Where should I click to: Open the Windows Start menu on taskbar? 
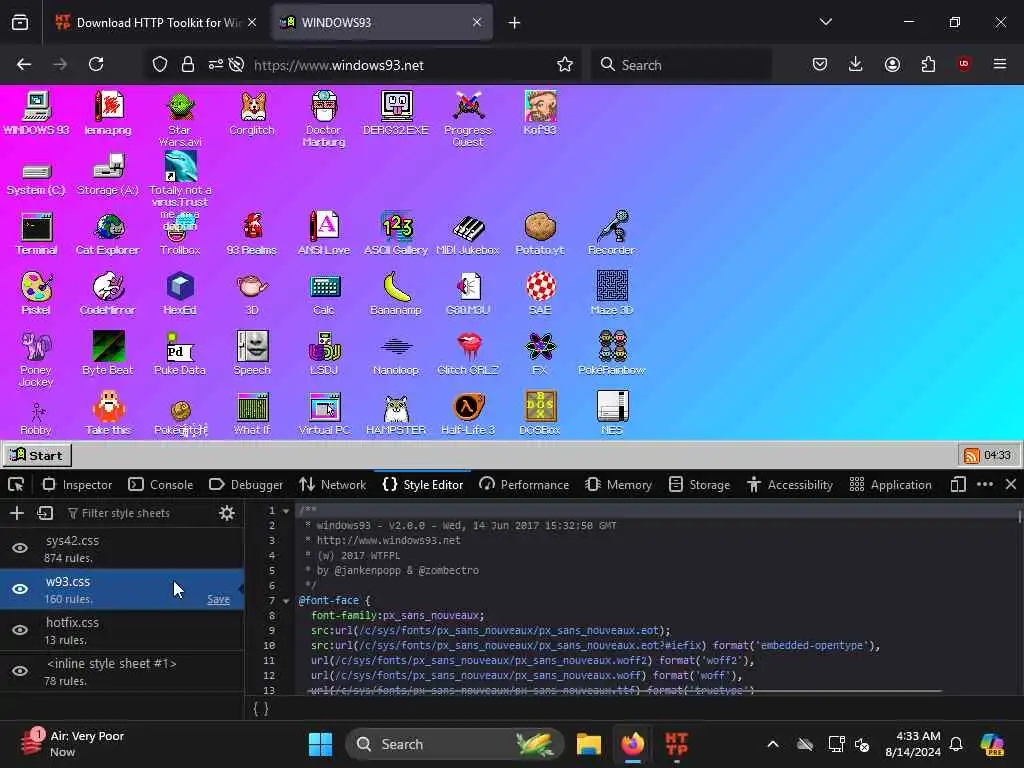pos(320,744)
